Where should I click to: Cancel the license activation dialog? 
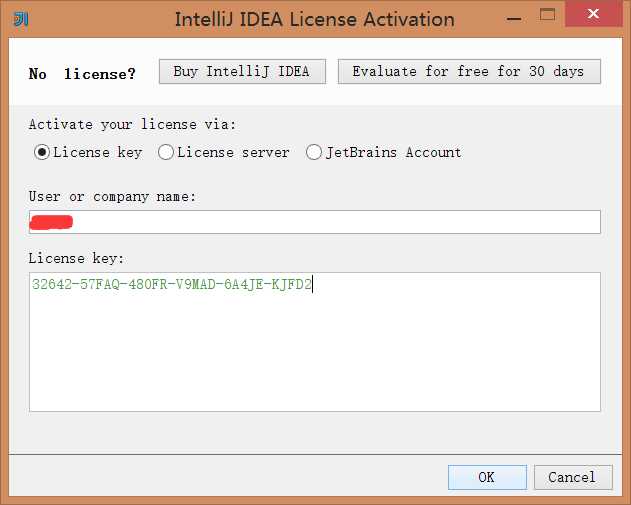pos(573,477)
